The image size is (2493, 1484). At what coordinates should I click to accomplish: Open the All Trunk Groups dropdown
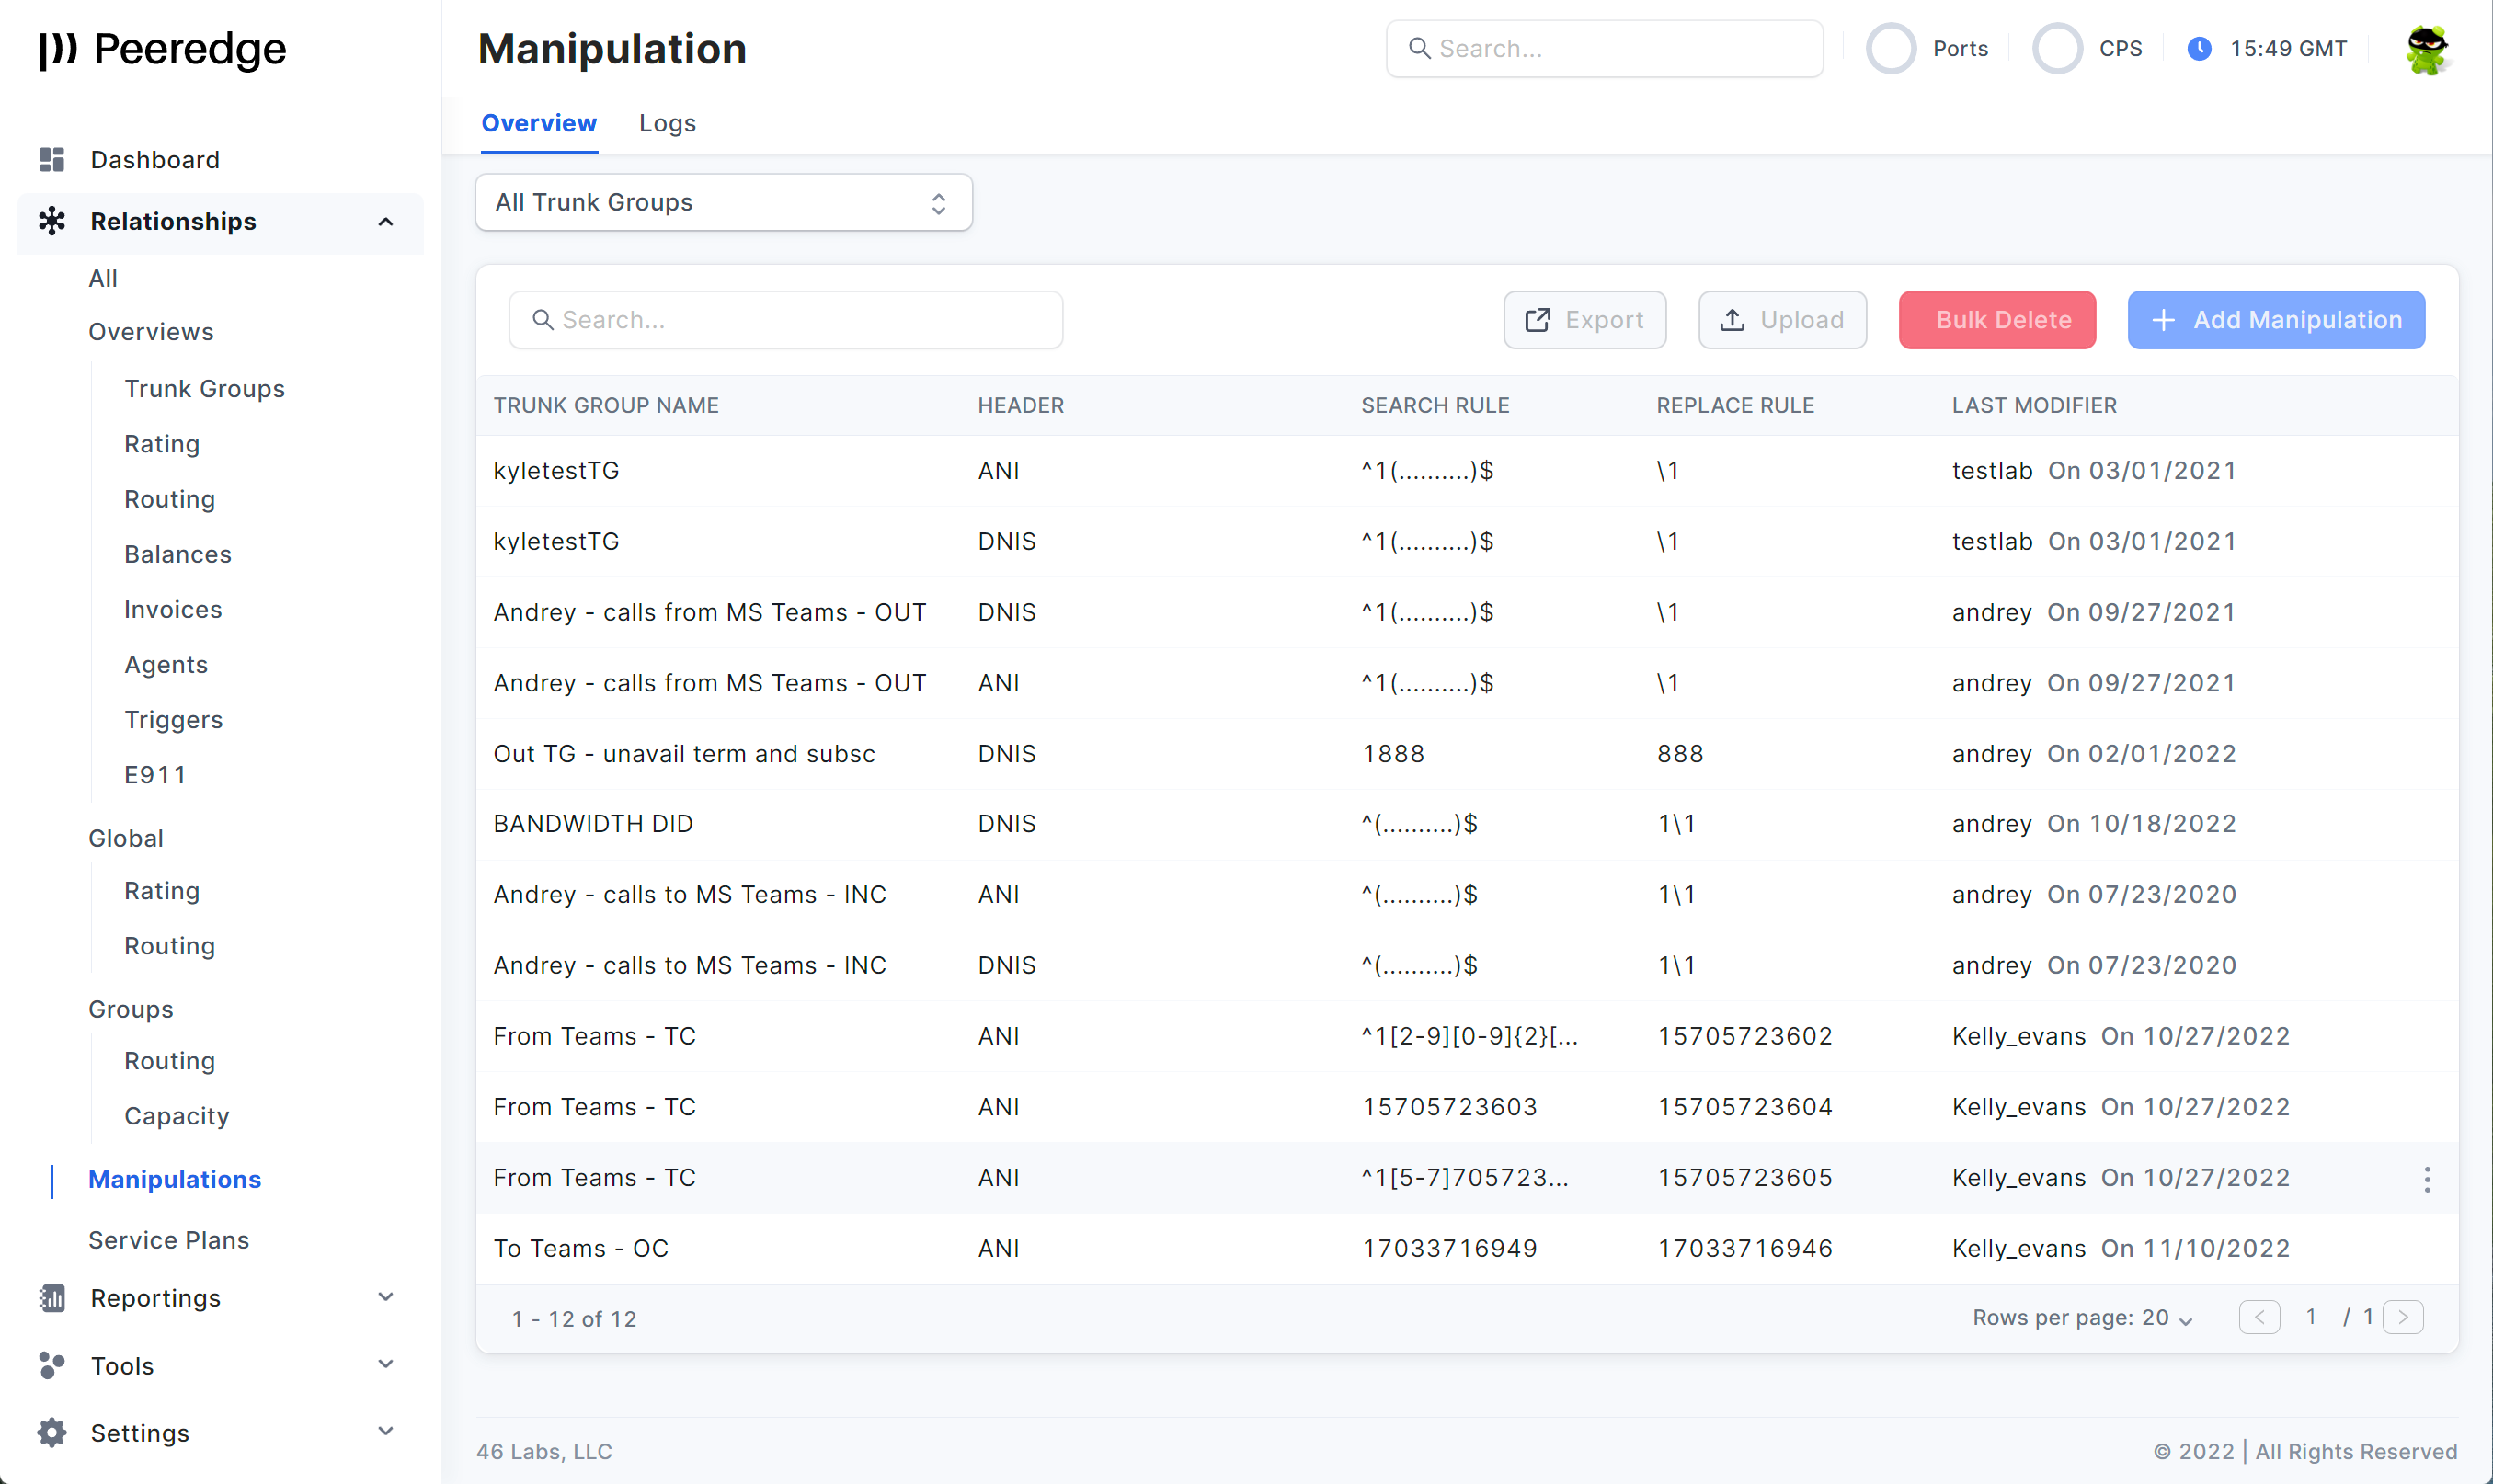click(723, 203)
